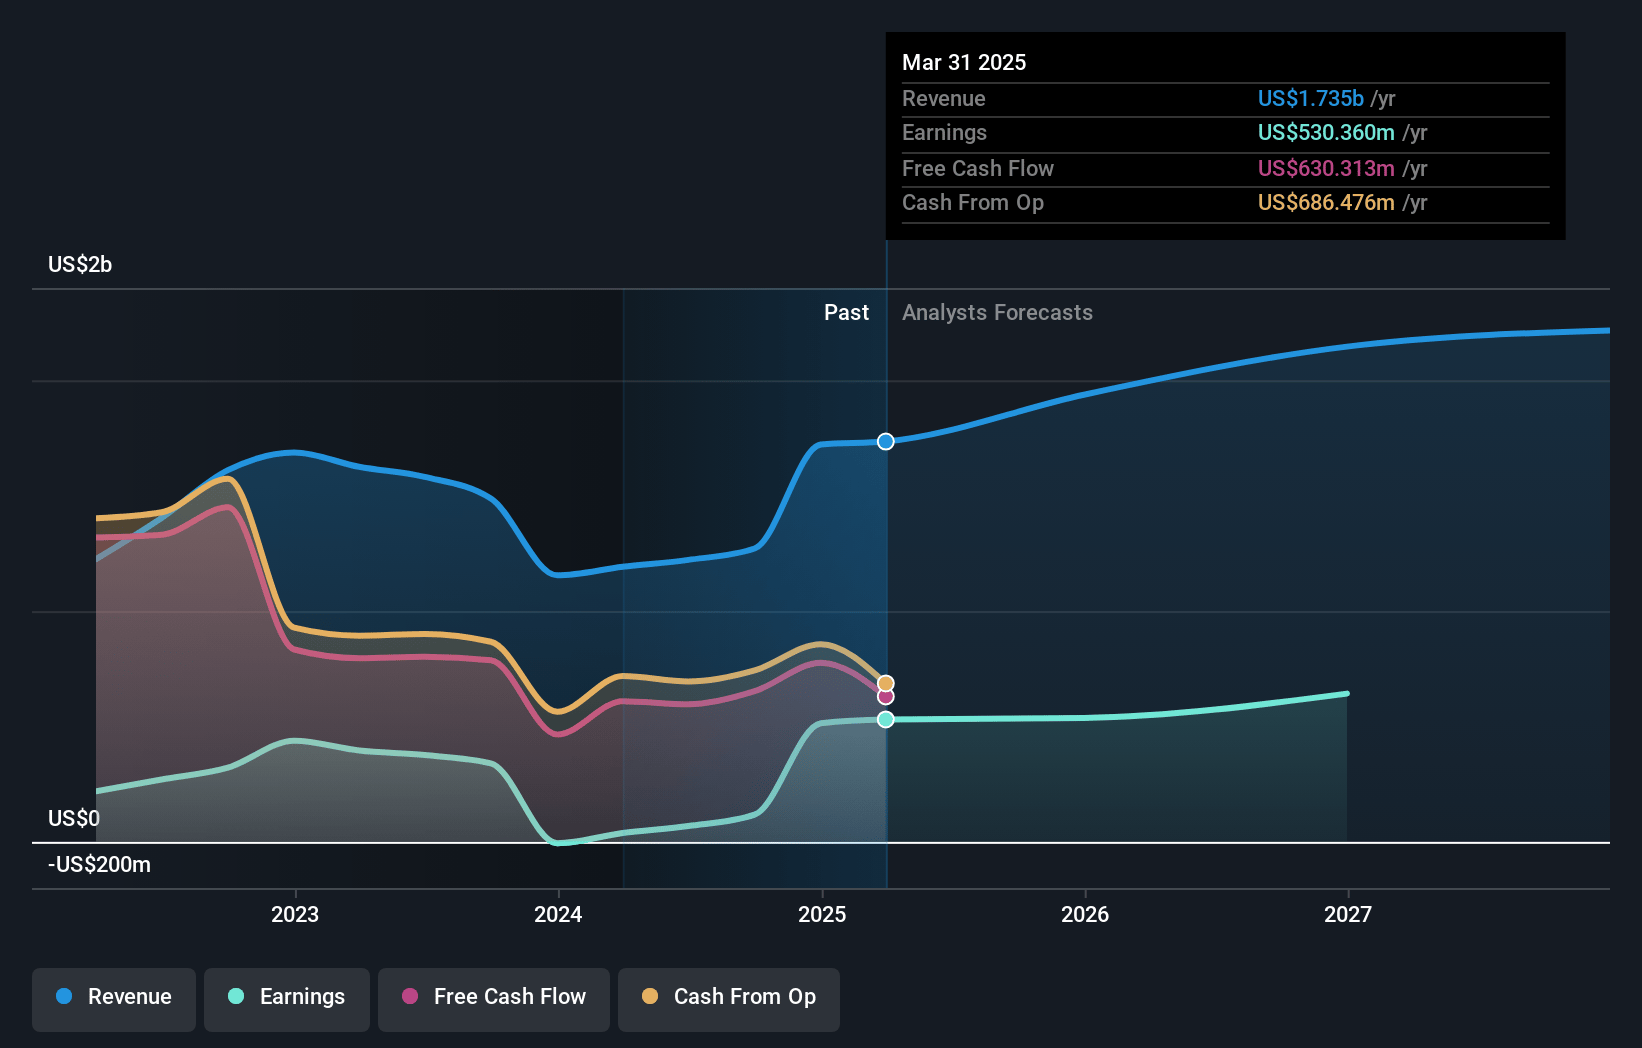Toggle the Free Cash Flow legend button
1642x1048 pixels.
point(494,999)
